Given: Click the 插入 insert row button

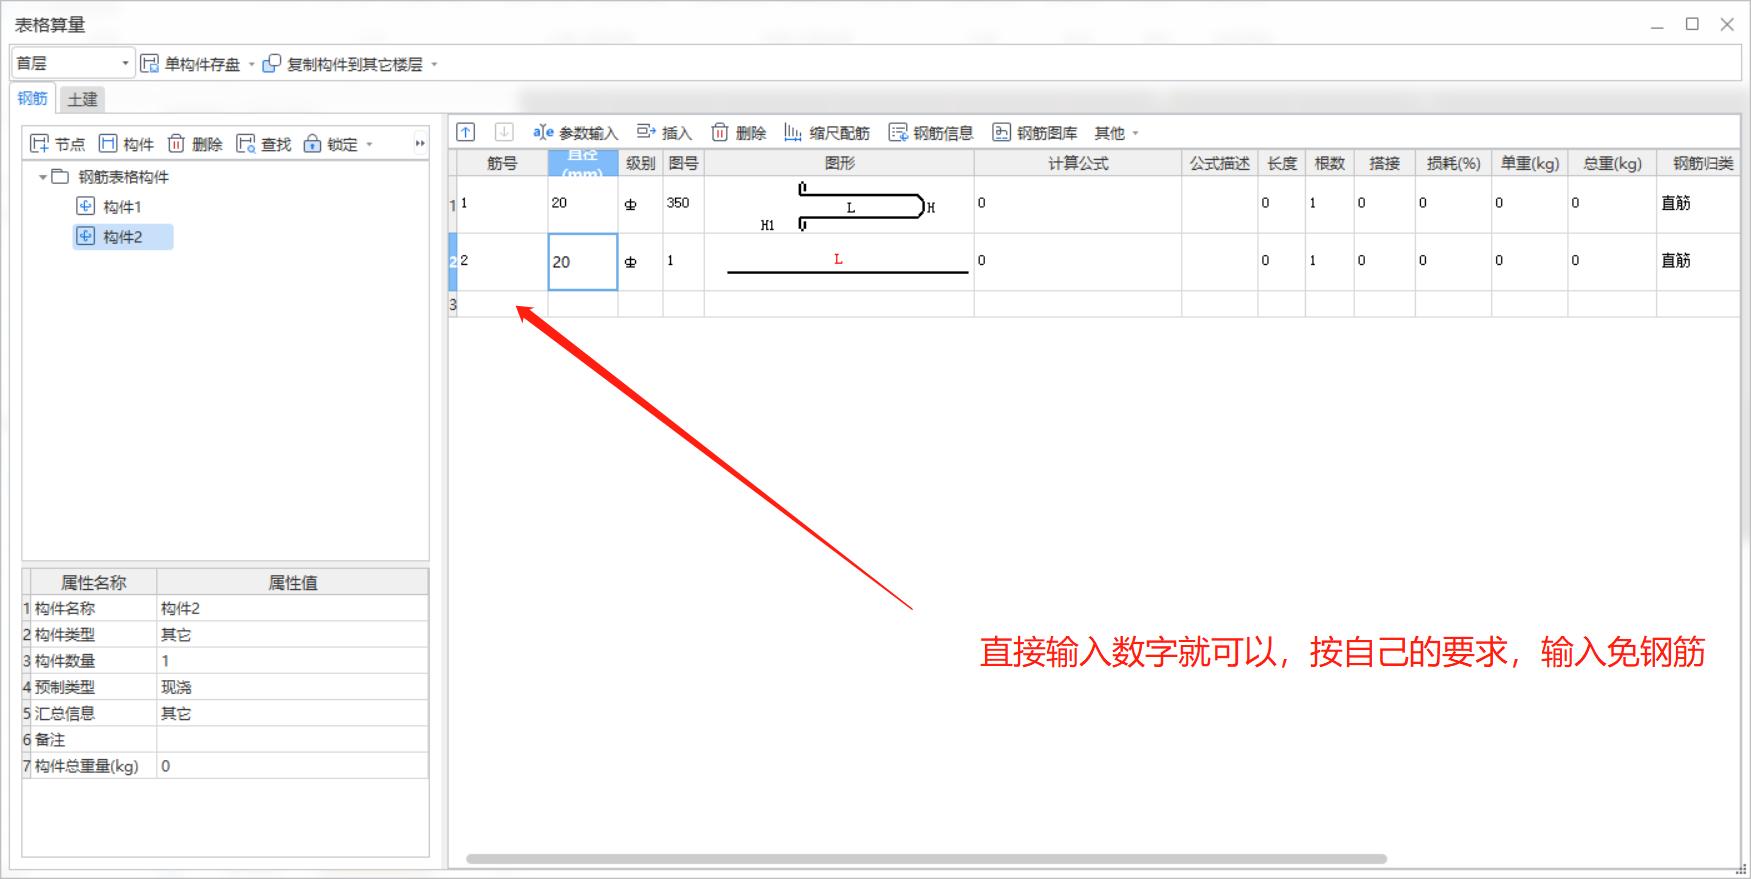Looking at the screenshot, I should coord(664,133).
